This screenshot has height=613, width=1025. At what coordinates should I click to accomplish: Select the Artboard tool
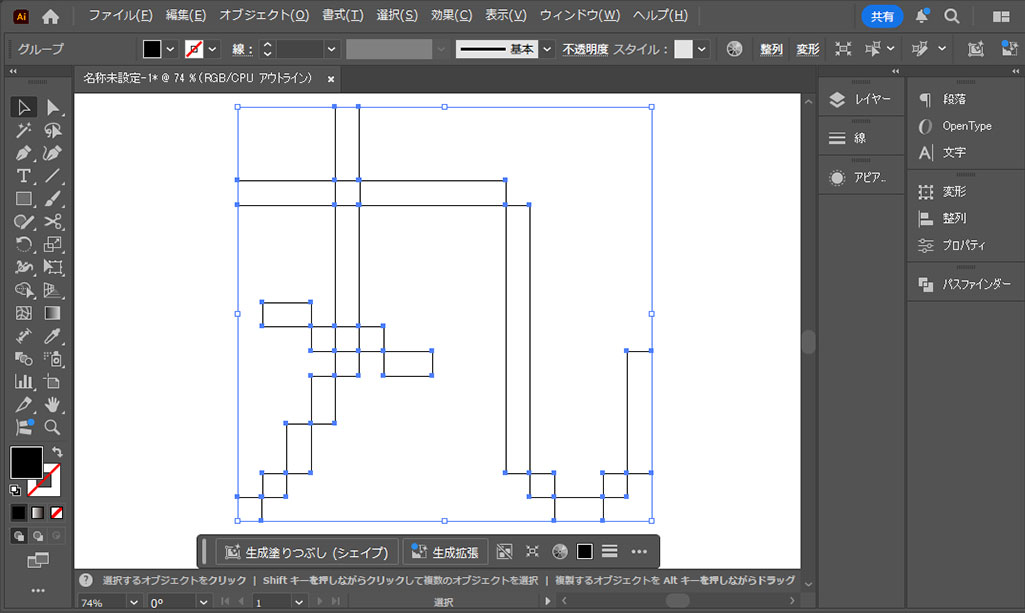(x=52, y=382)
